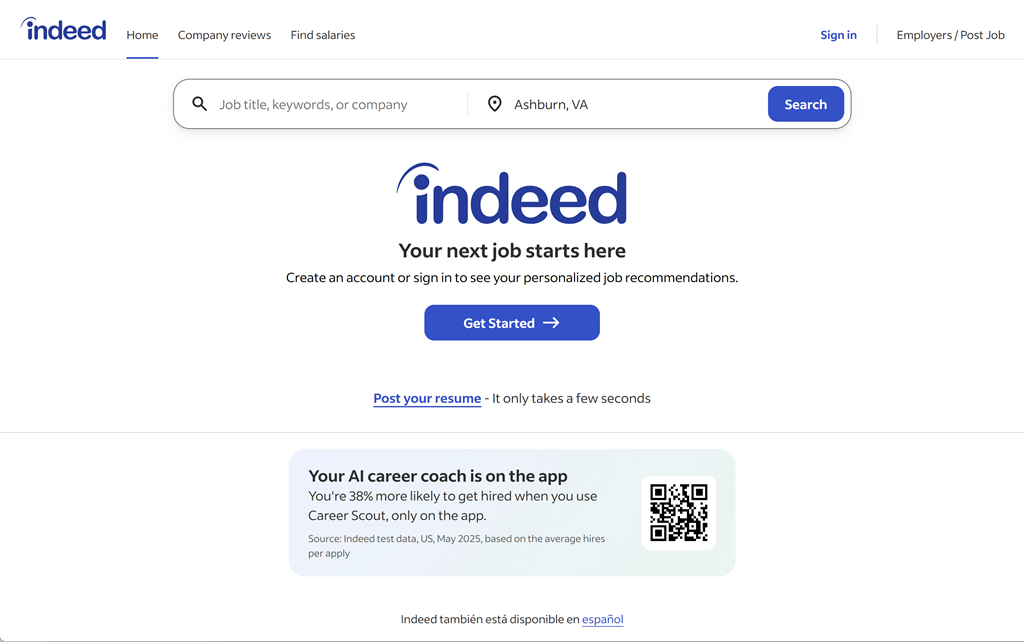Go to Company reviews
The image size is (1024, 642).
[x=224, y=35]
